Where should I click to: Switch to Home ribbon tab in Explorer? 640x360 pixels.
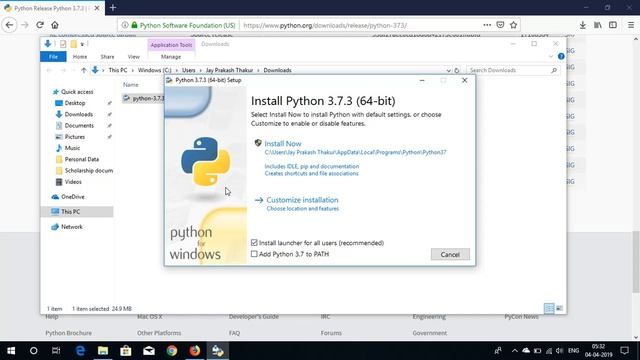[x=80, y=57]
